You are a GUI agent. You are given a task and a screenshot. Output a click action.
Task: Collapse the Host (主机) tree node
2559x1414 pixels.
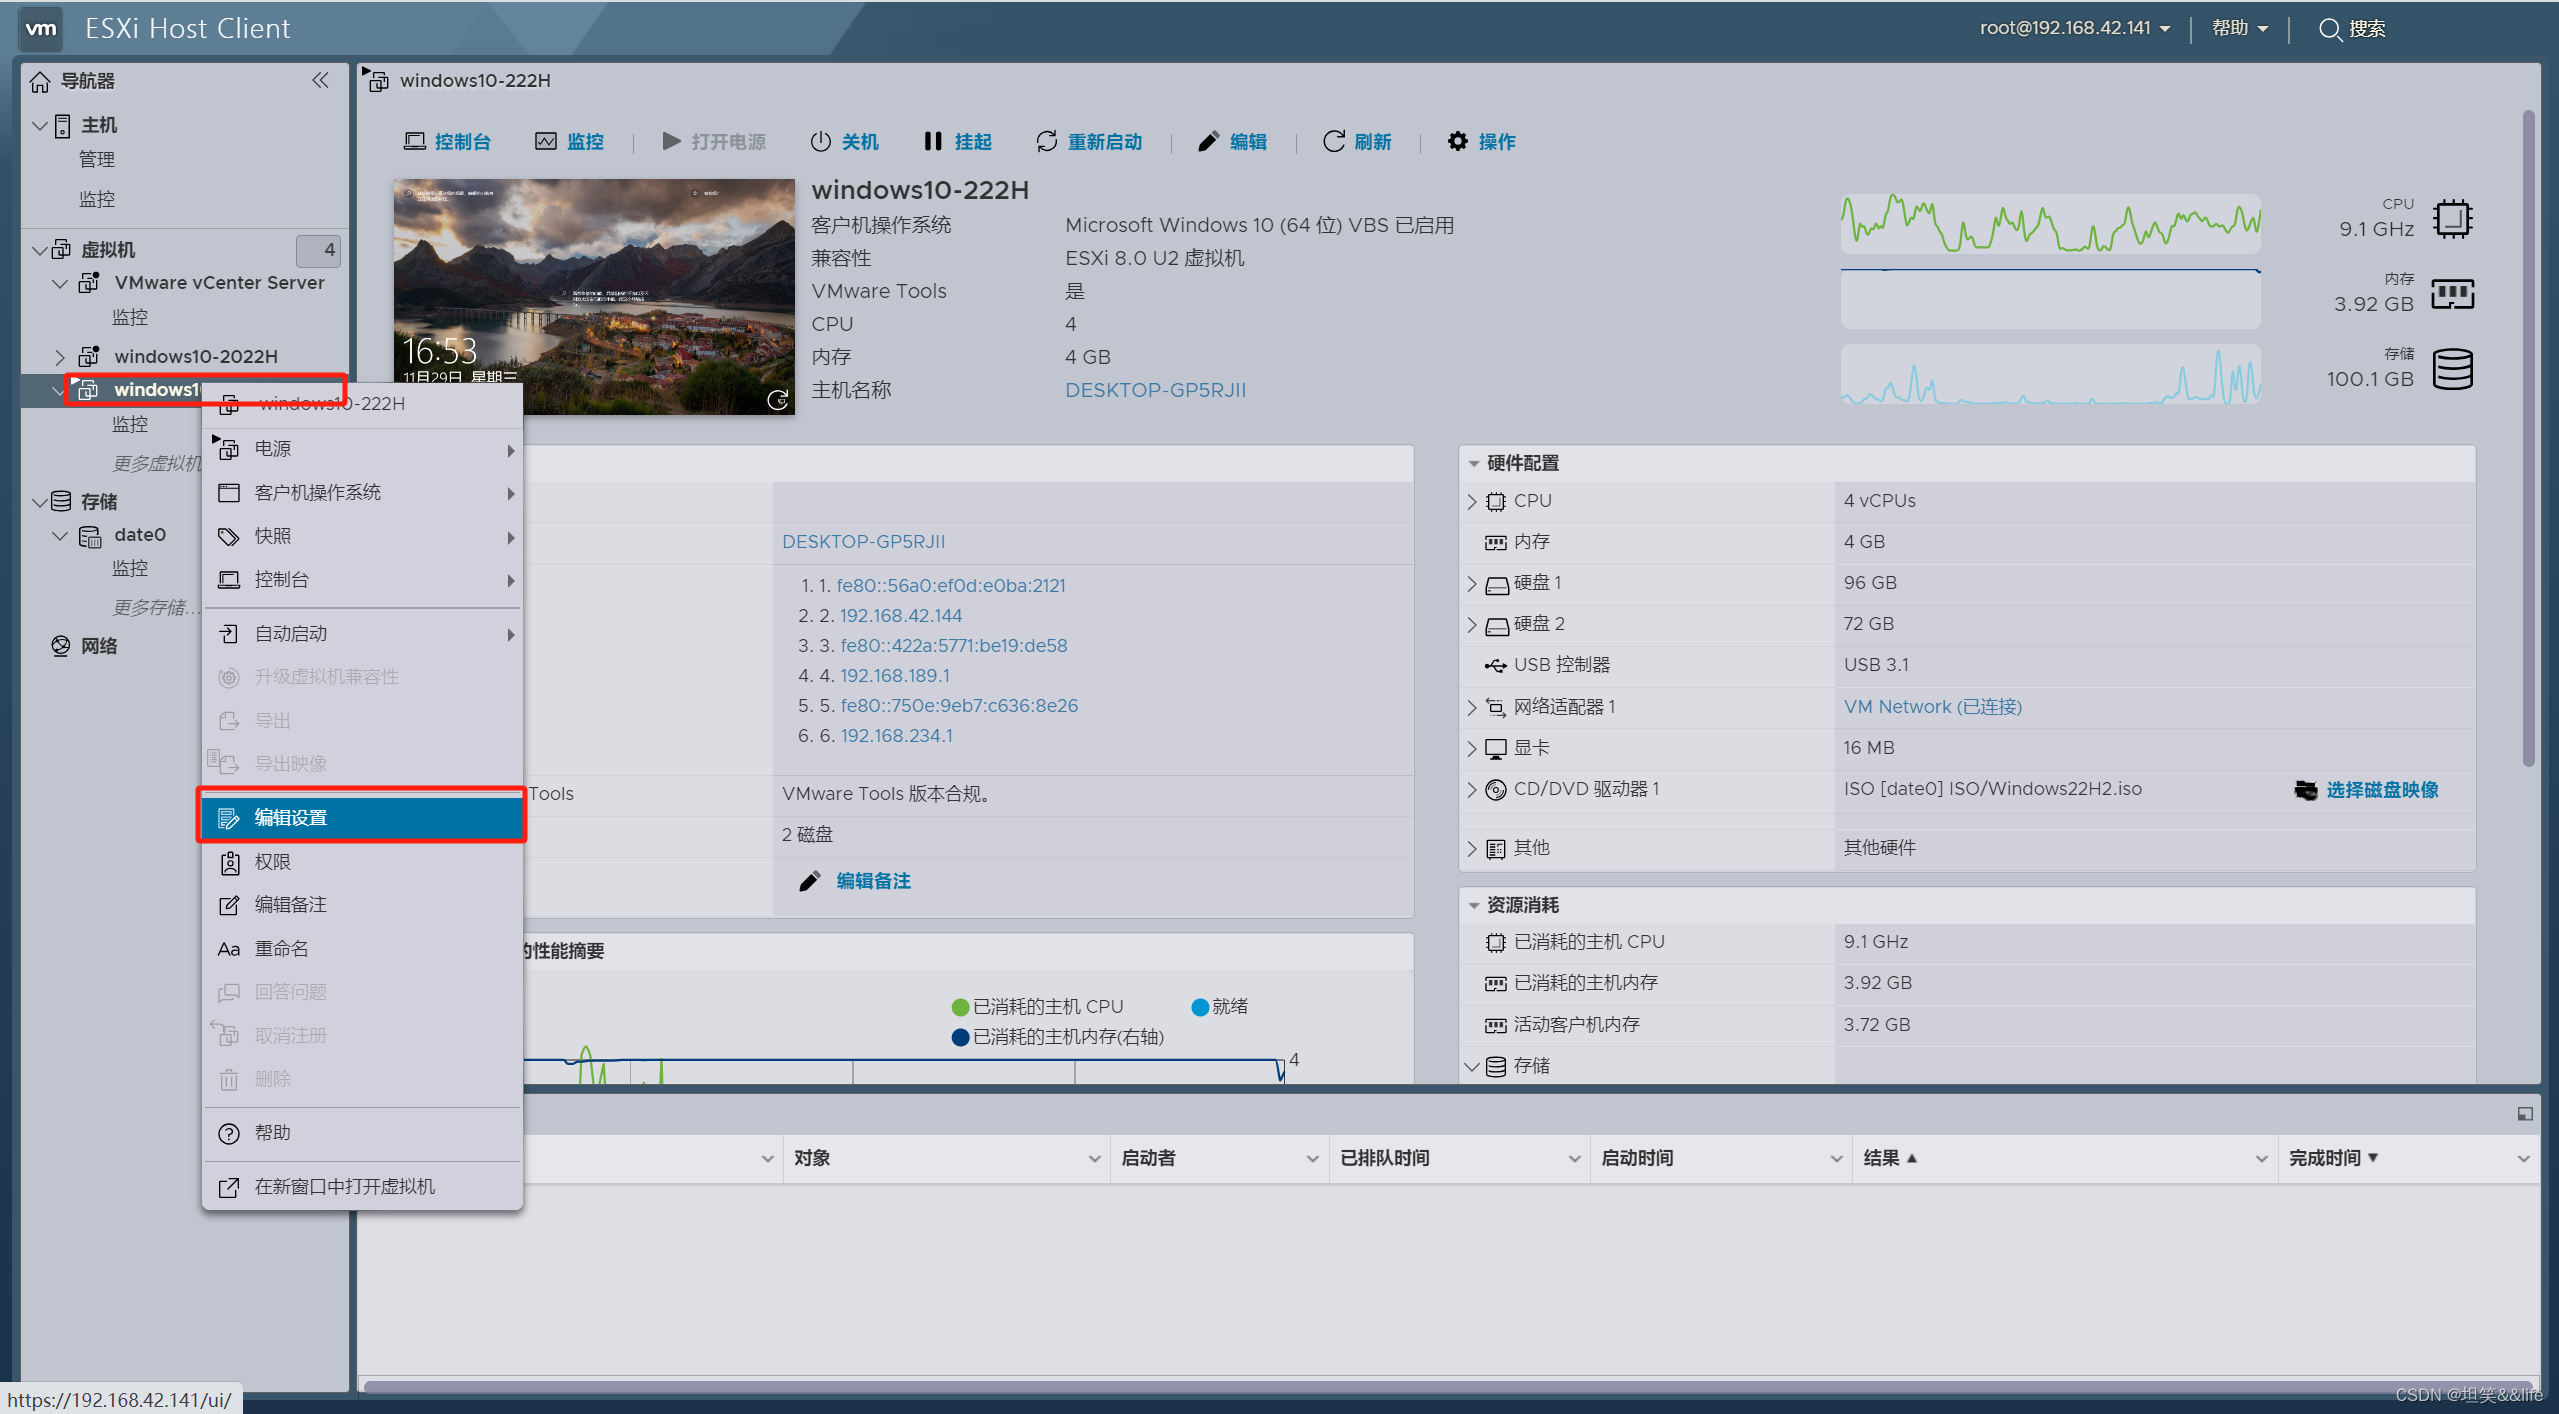click(40, 125)
